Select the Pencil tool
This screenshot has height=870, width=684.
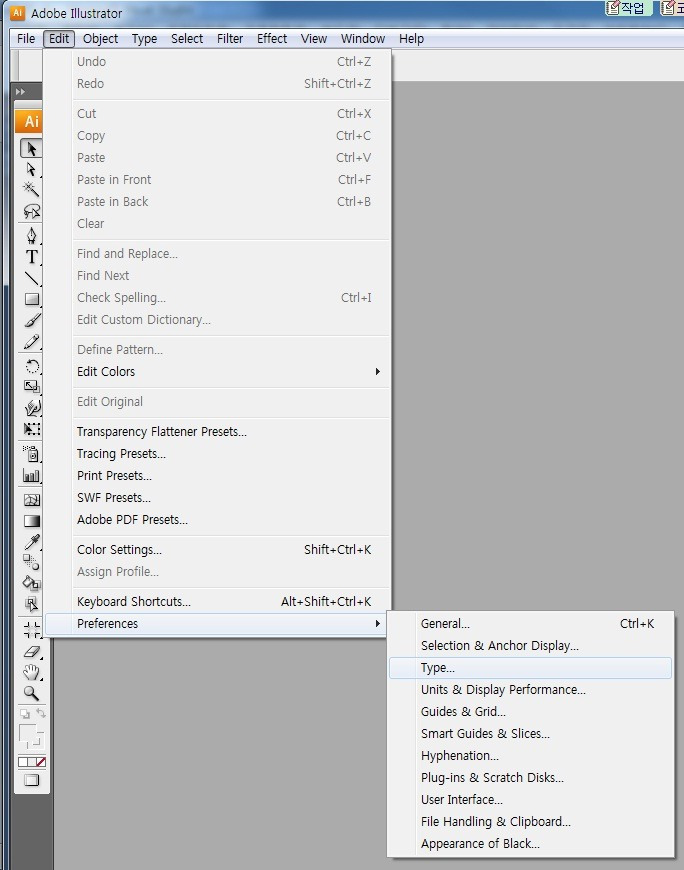point(32,341)
